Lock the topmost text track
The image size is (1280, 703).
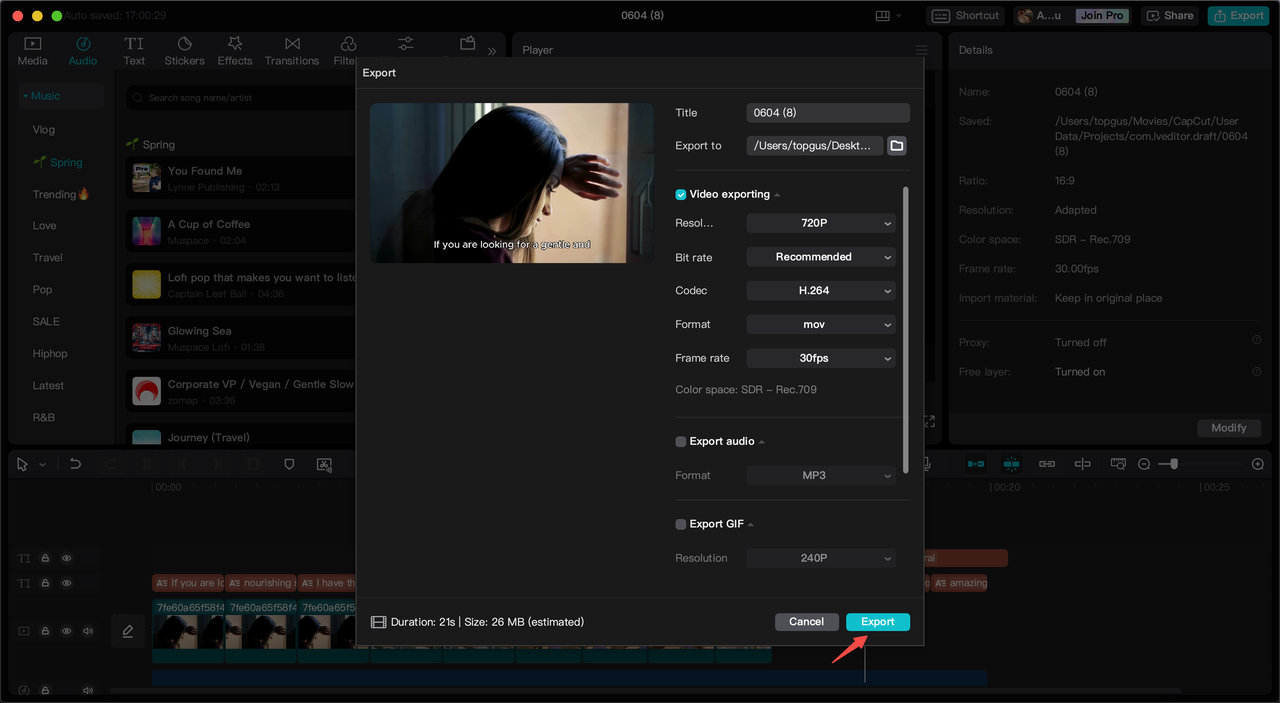(45, 558)
